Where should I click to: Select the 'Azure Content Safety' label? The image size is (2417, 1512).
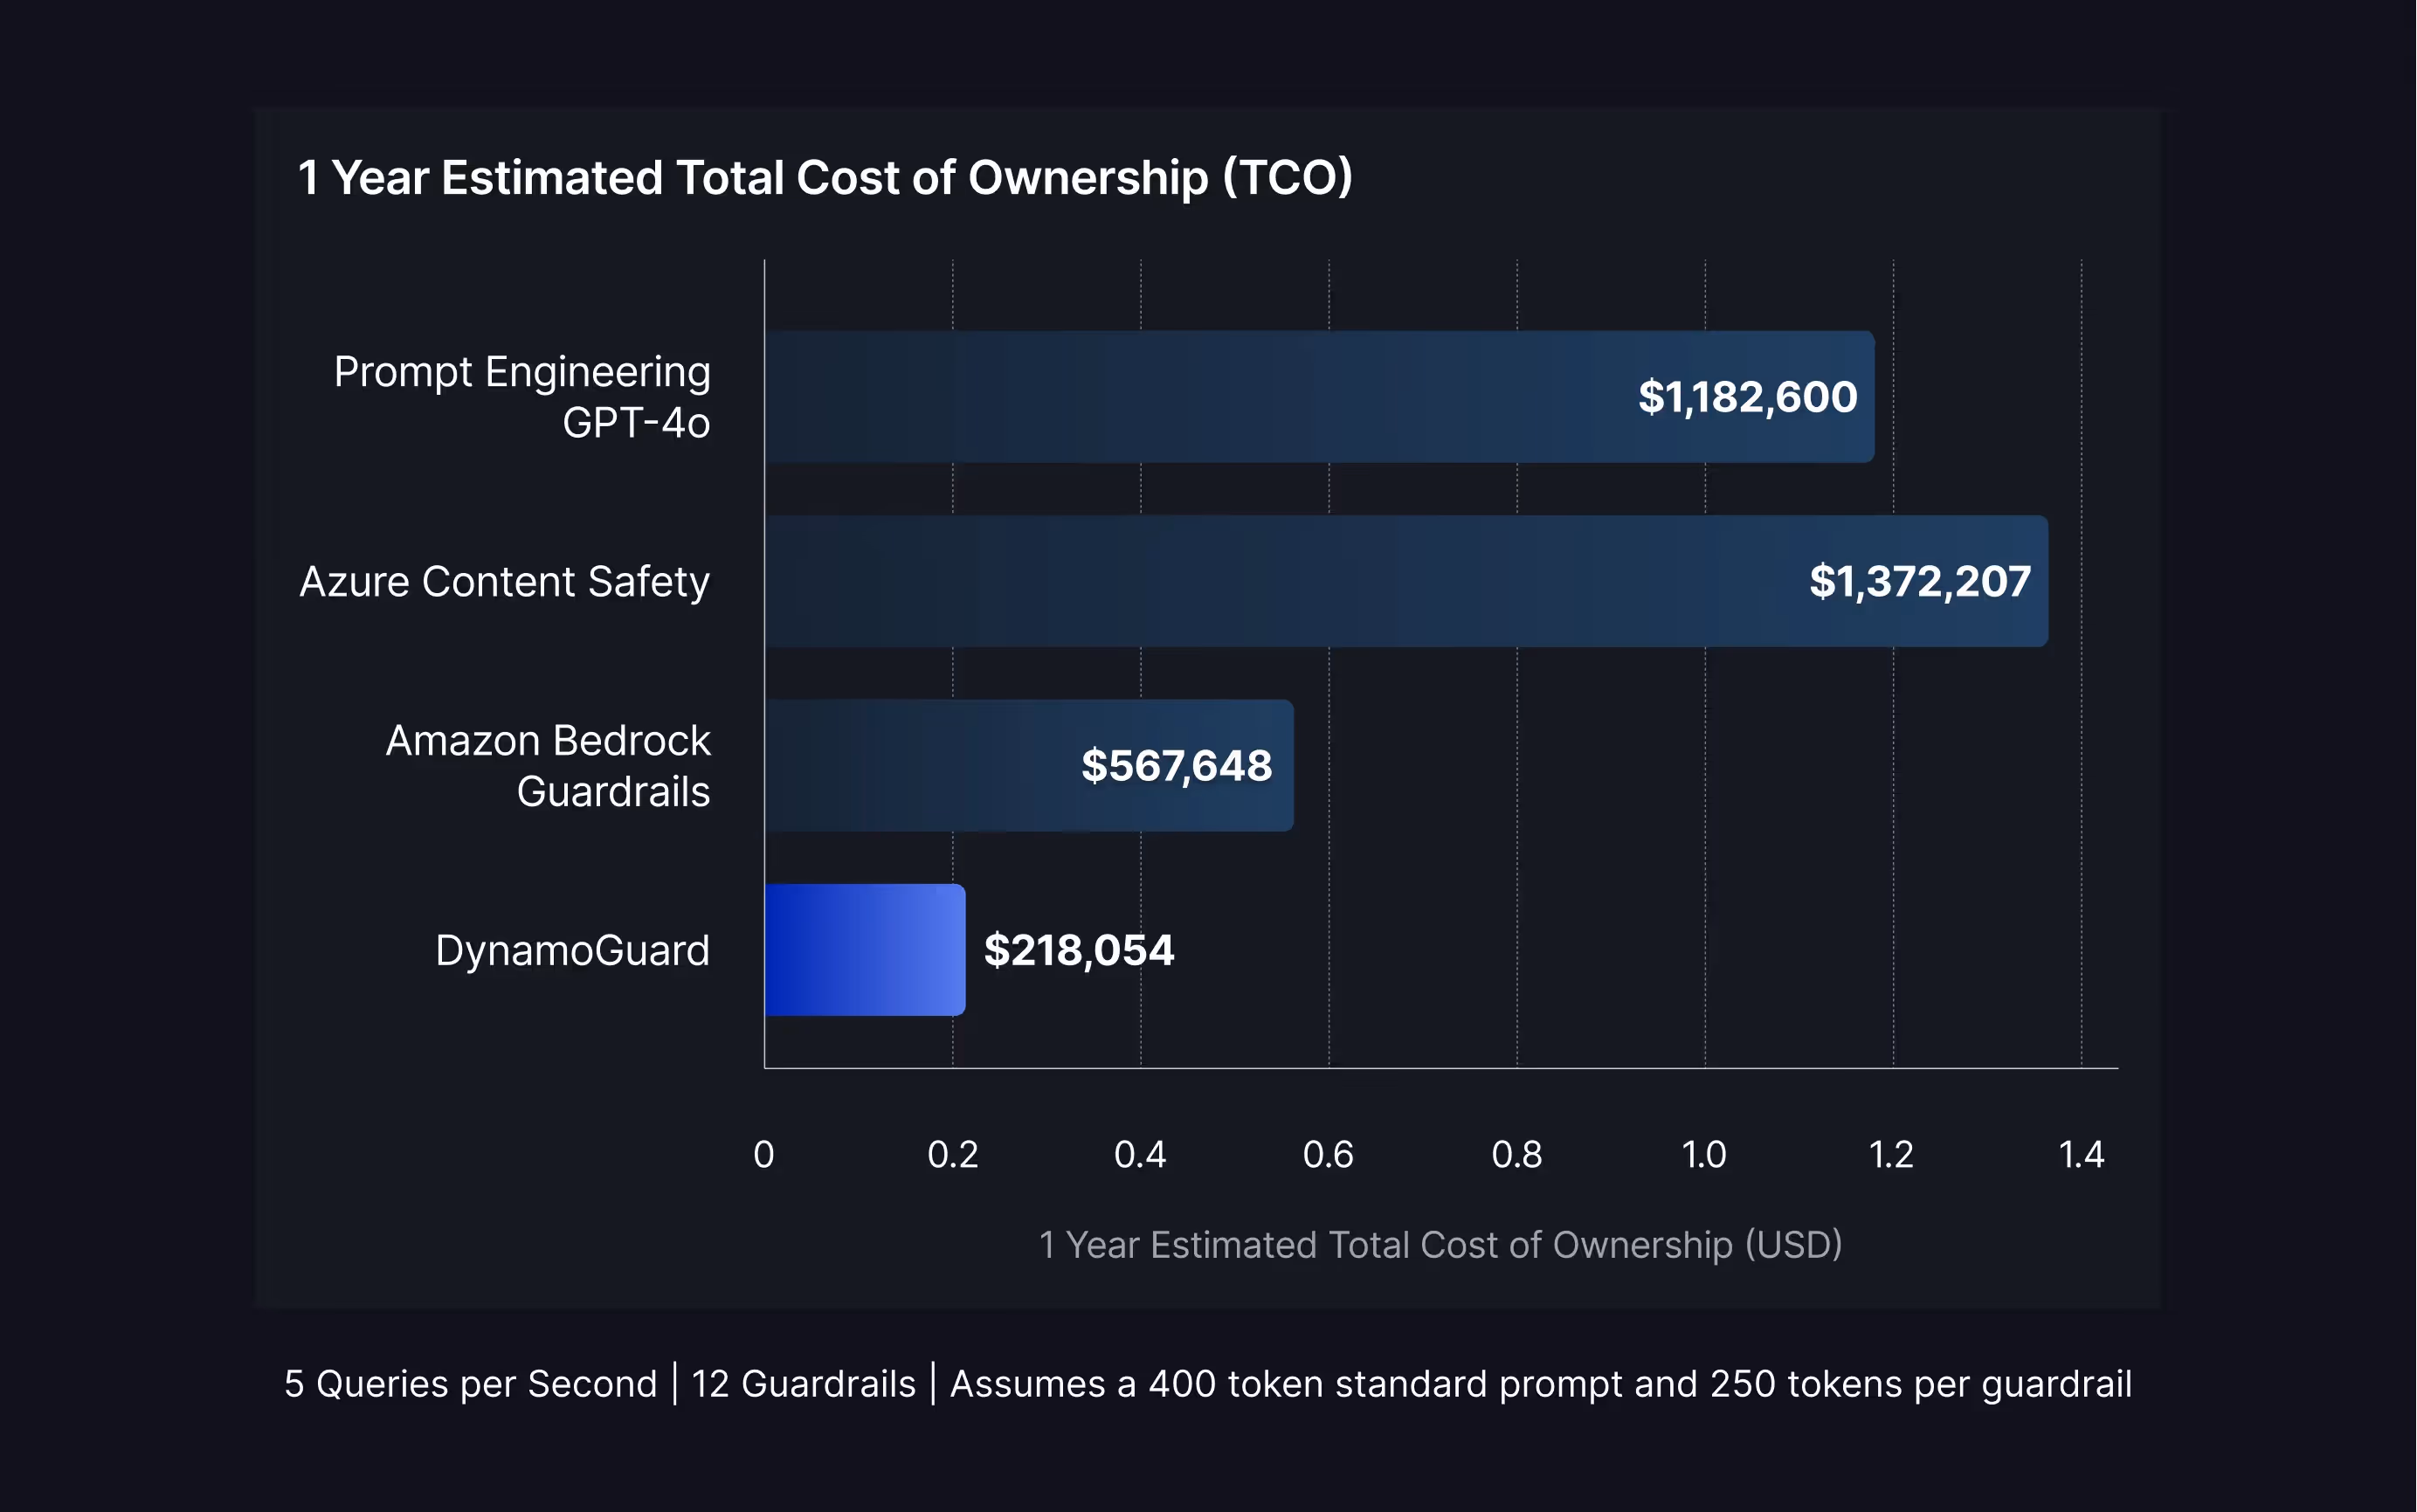click(x=505, y=582)
